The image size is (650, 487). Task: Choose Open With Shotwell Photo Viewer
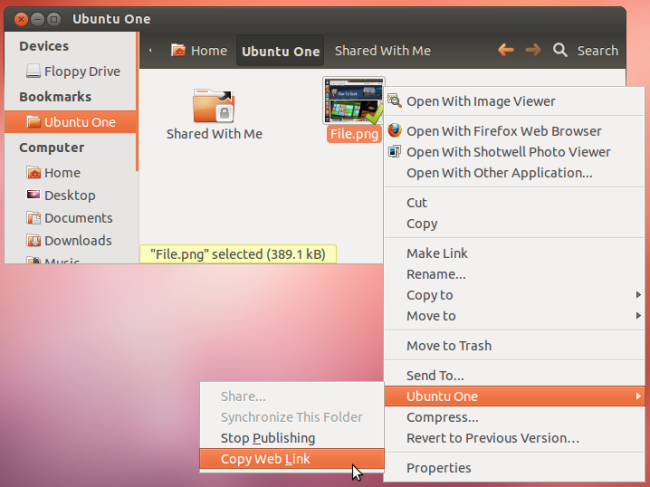point(514,152)
